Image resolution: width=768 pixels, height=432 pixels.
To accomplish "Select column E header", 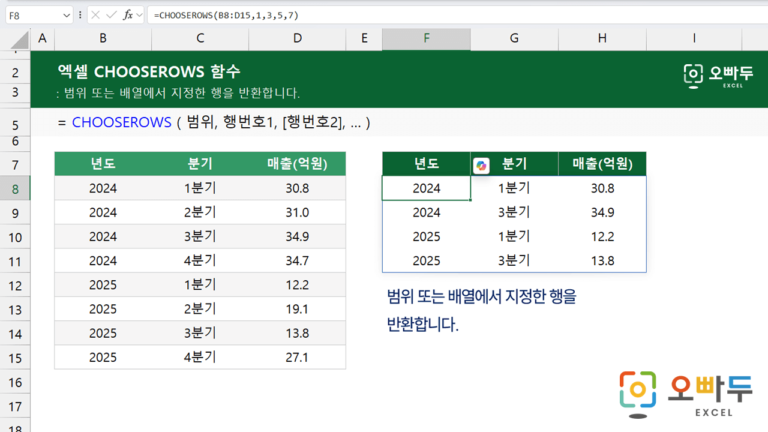I will pos(364,38).
